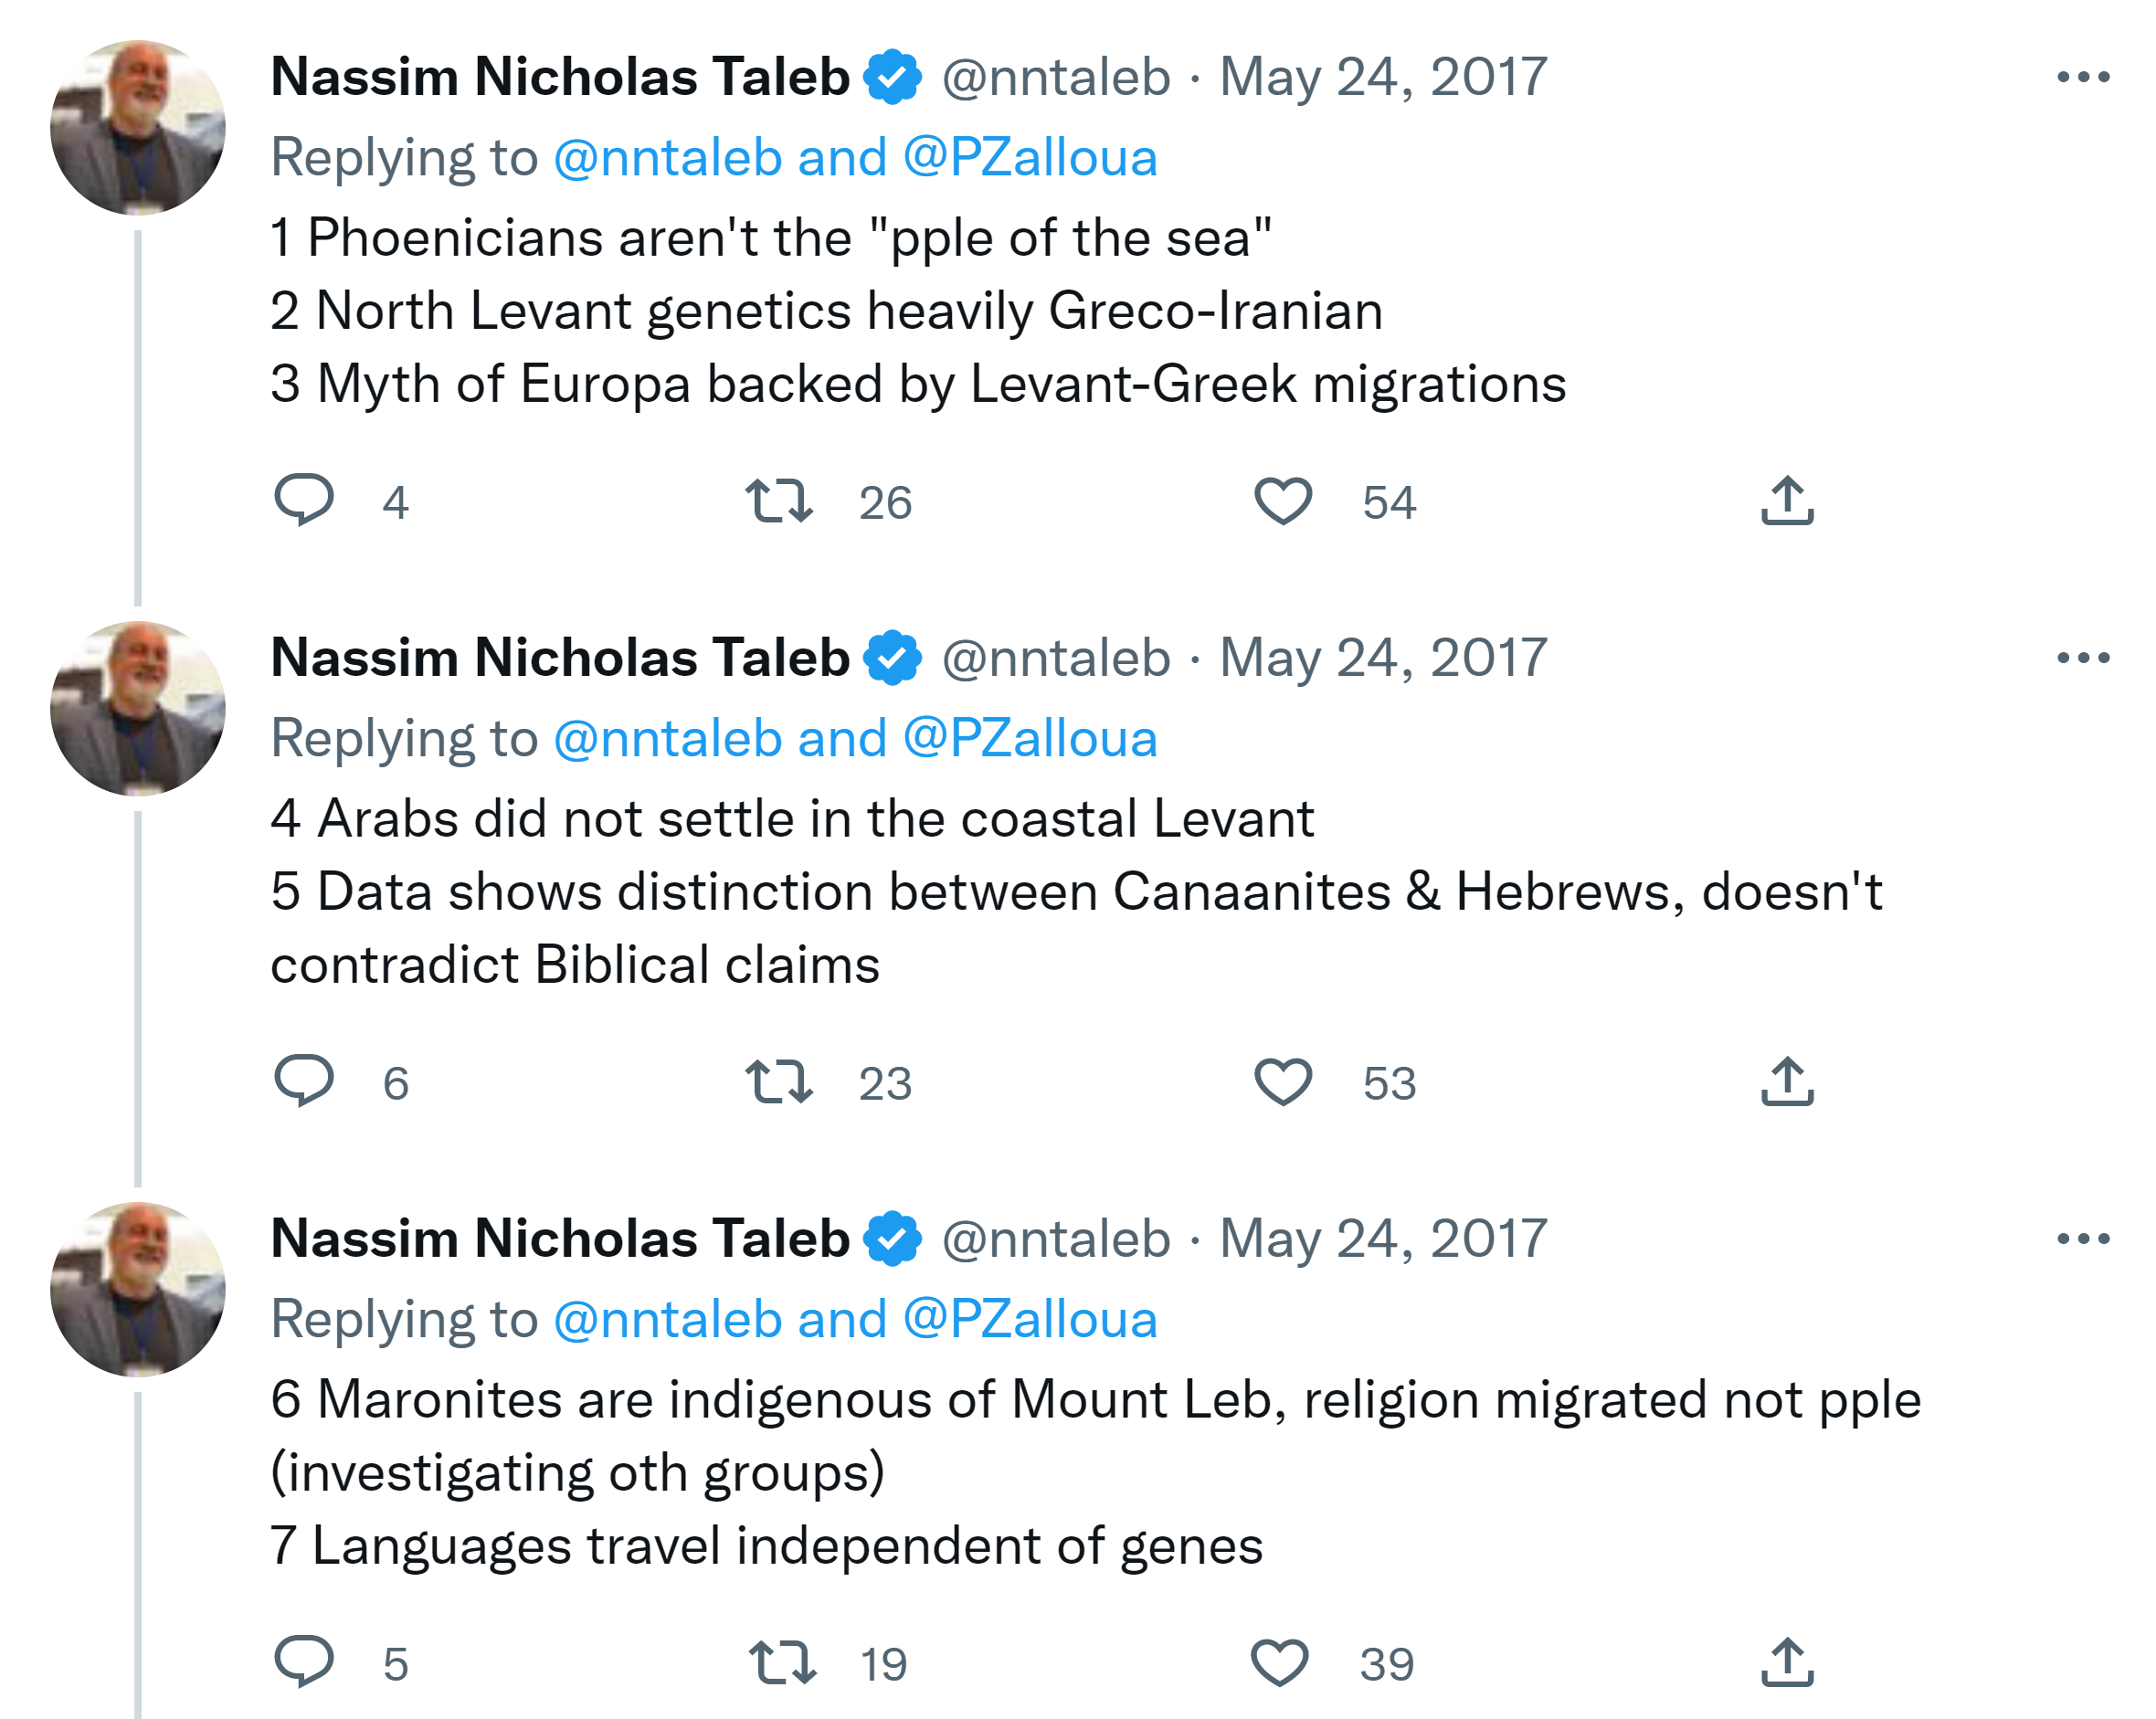The image size is (2156, 1719).
Task: Click Nassim Nicholas Taleb name on third tweet
Action: pyautogui.click(x=560, y=1239)
